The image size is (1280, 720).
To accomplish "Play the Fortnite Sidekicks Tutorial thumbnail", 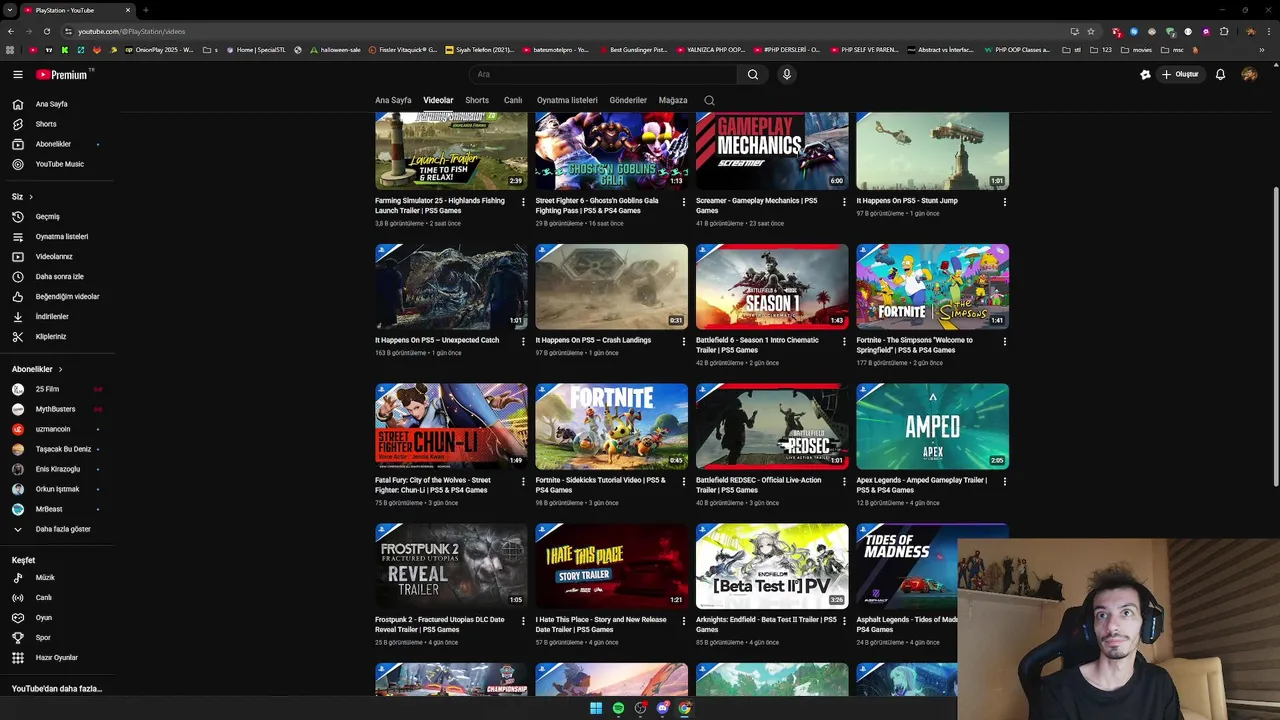I will (611, 426).
